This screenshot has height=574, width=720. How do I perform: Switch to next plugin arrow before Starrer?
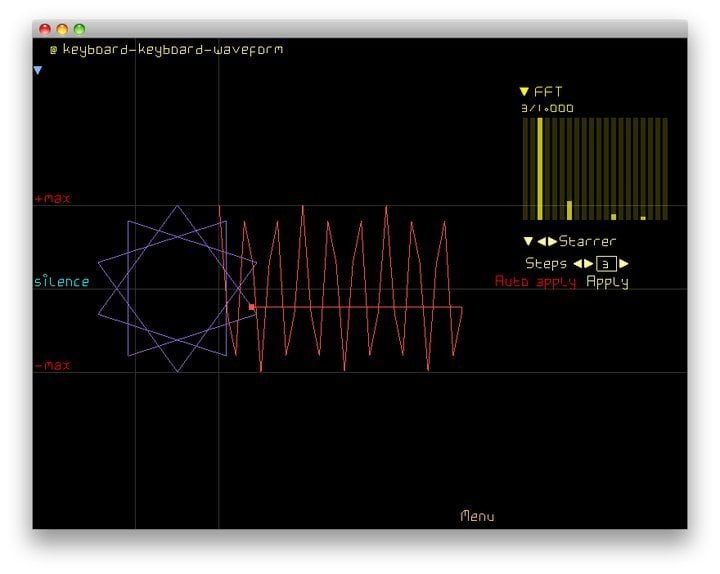tap(552, 241)
